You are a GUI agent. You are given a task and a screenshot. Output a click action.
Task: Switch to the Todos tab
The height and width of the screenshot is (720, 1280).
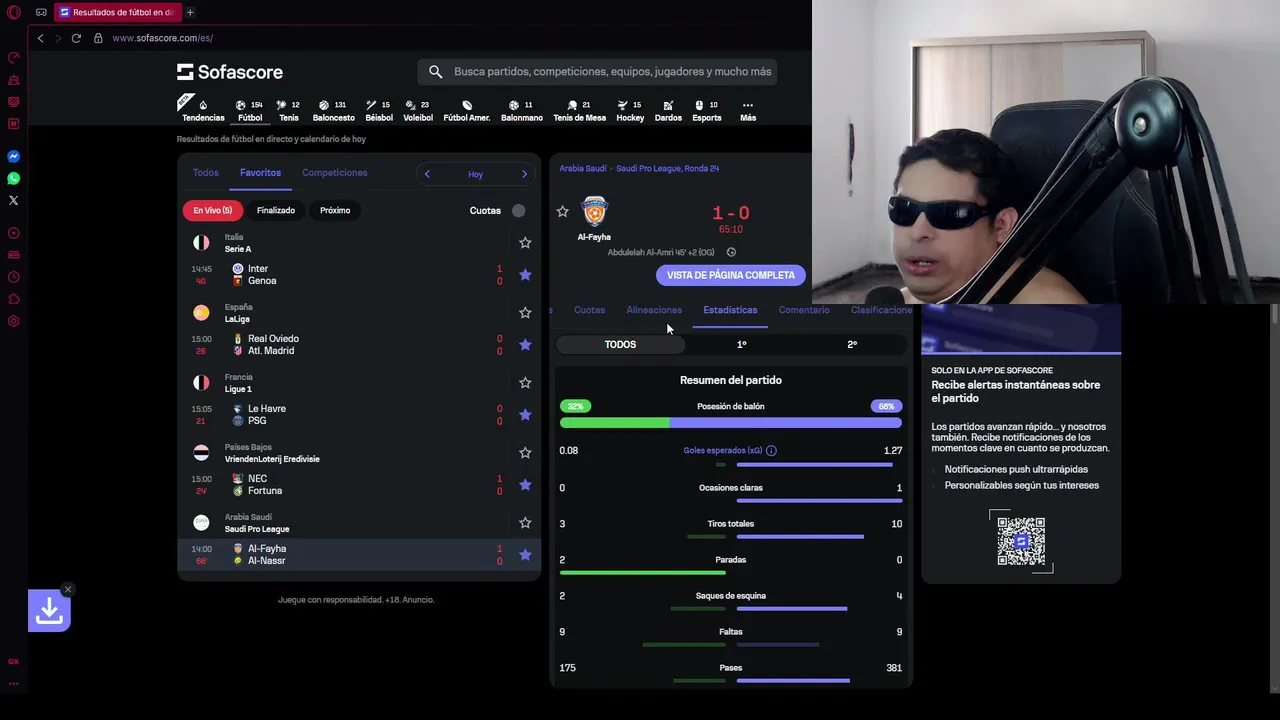(206, 173)
